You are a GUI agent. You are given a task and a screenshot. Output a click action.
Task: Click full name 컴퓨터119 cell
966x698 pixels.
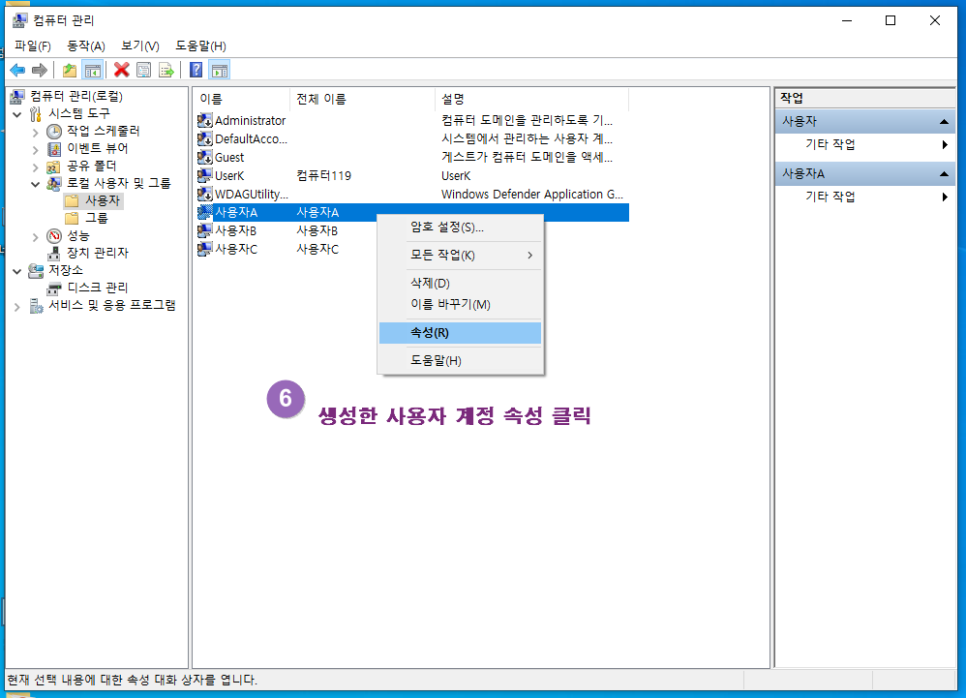click(324, 176)
